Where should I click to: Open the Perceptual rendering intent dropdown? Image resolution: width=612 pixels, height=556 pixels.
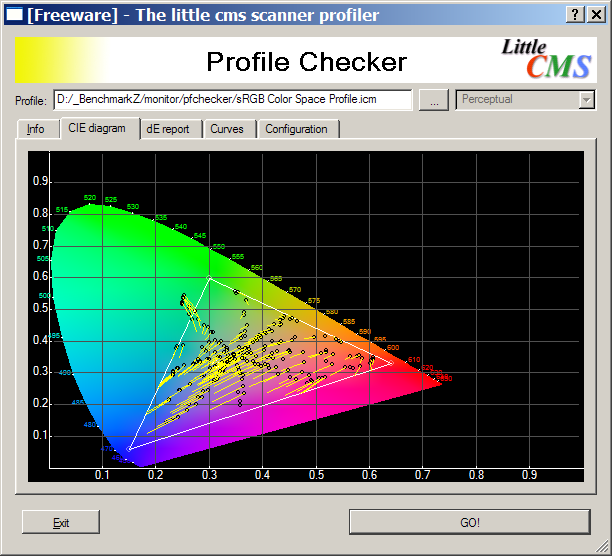(525, 100)
